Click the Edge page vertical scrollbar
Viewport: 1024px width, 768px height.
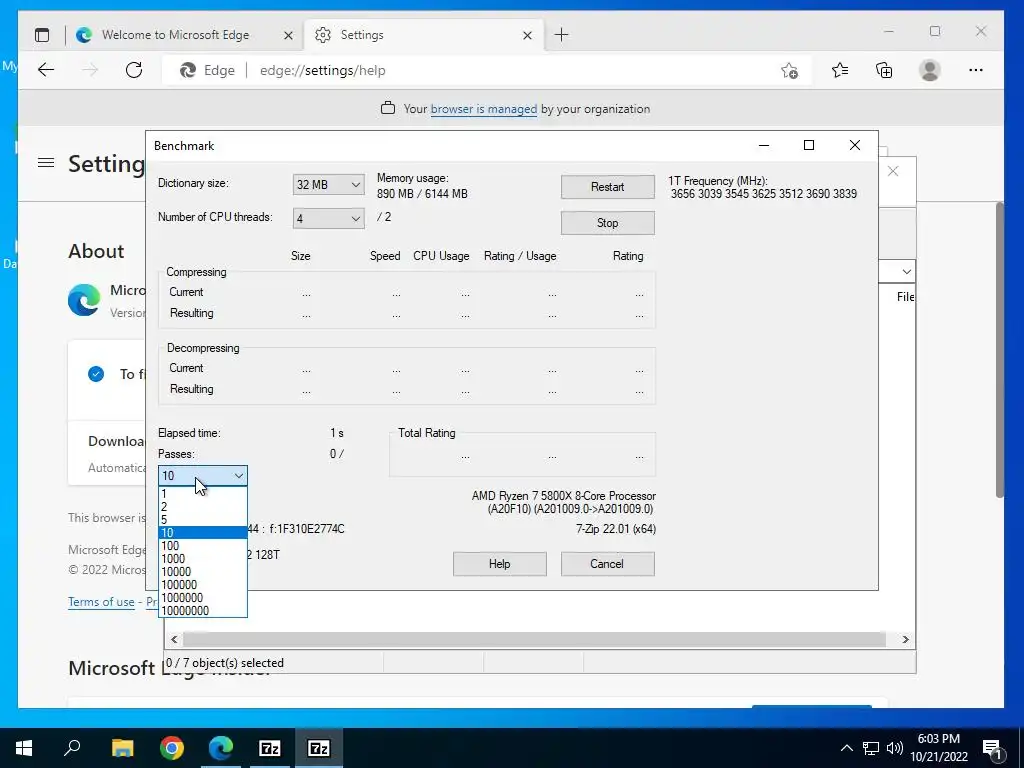(999, 350)
